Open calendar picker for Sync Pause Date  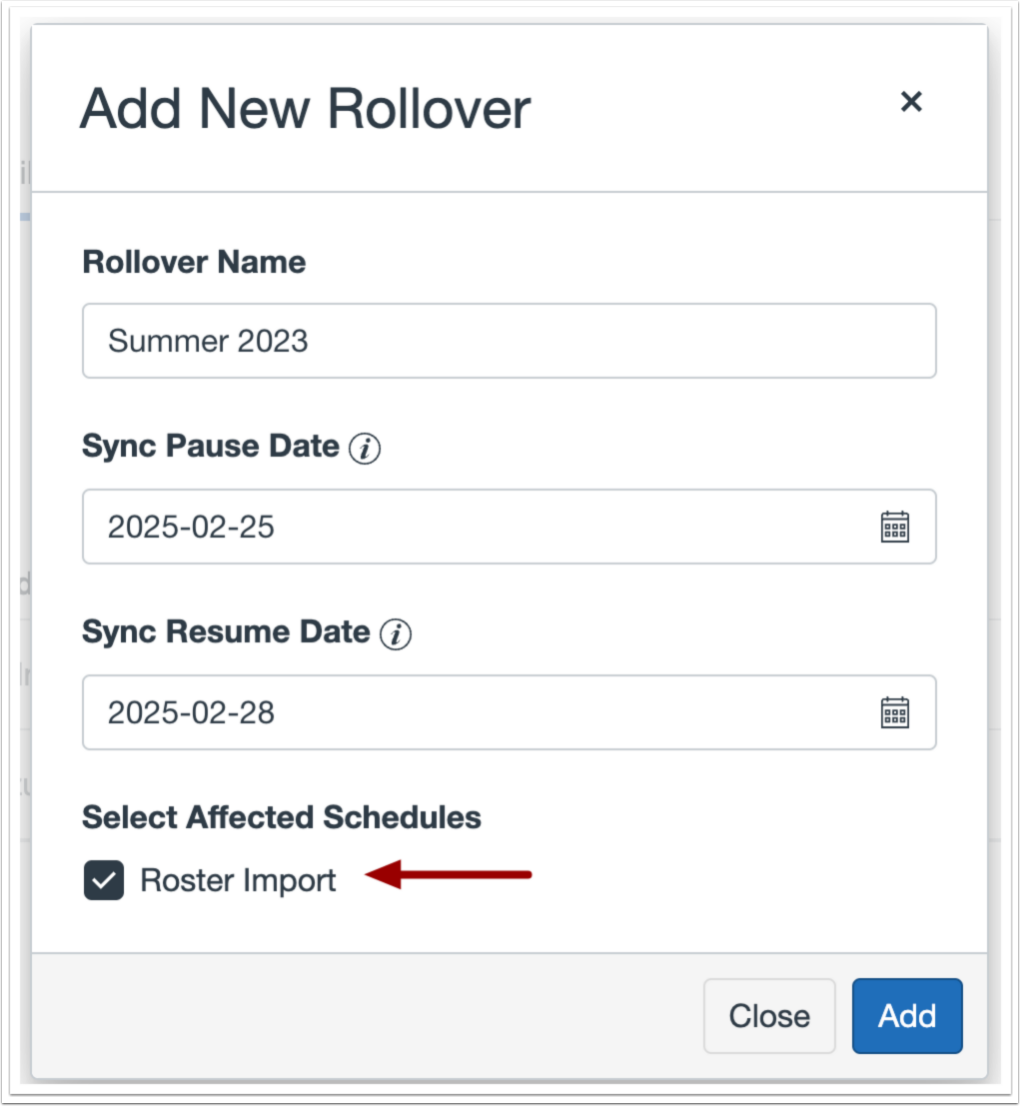coord(894,527)
